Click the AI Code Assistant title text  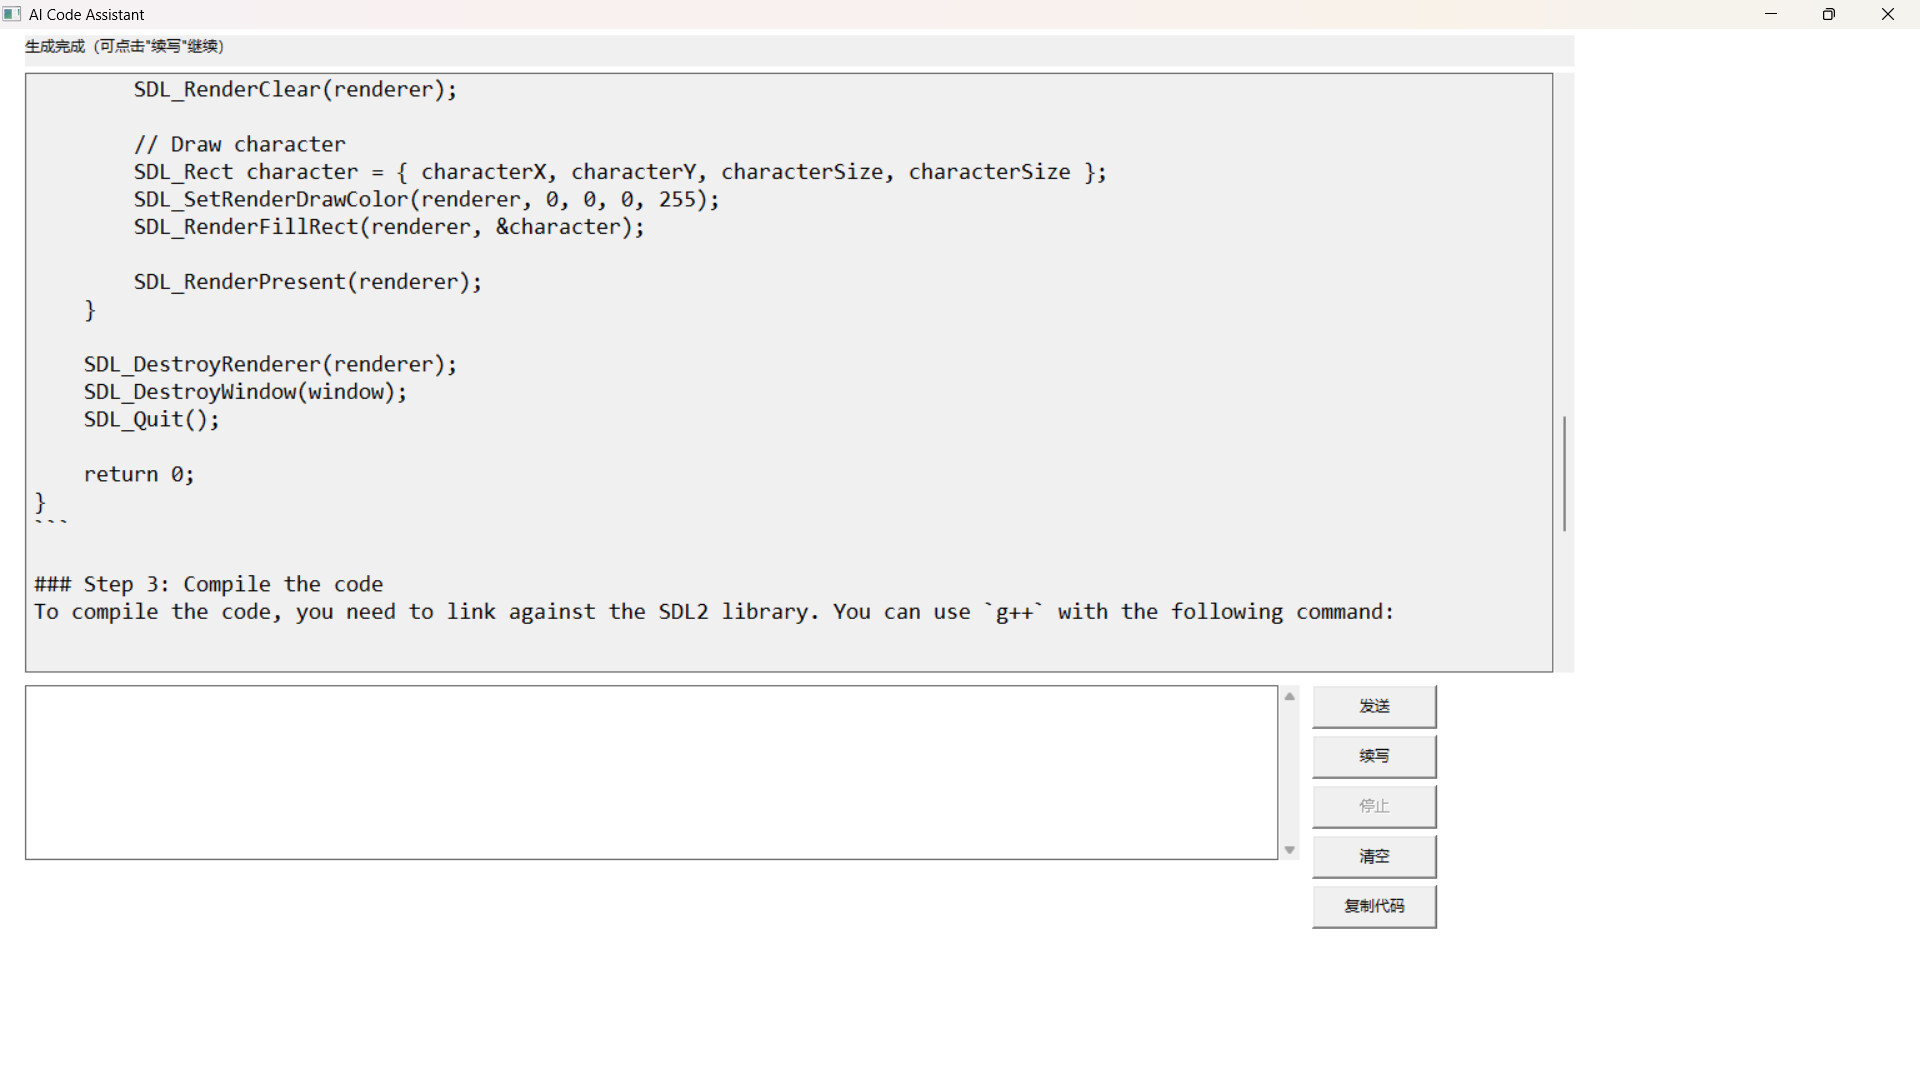point(86,14)
